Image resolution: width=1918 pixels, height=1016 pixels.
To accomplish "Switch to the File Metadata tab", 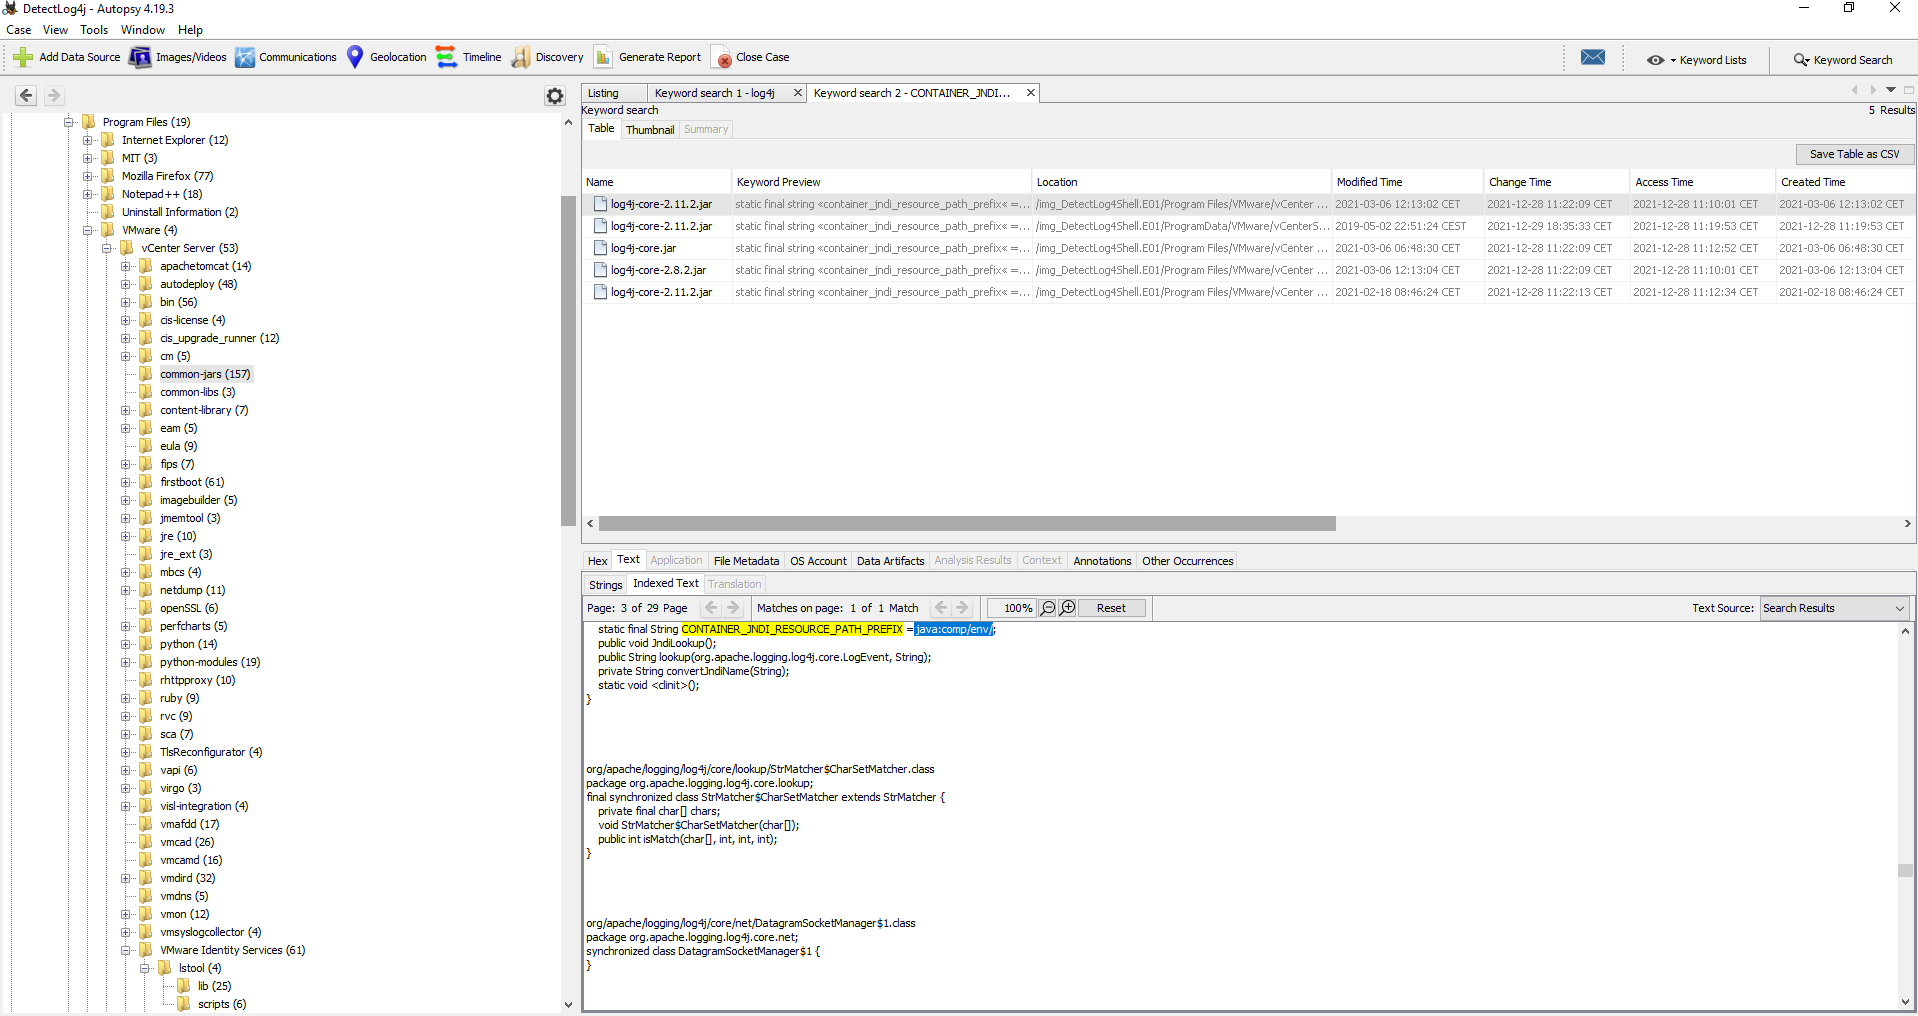I will pyautogui.click(x=745, y=561).
